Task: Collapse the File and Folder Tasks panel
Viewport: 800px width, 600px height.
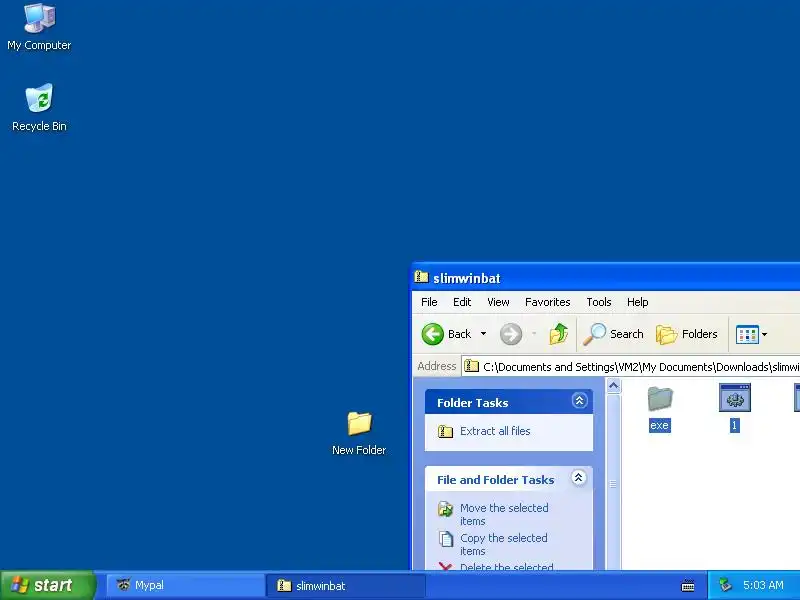Action: pyautogui.click(x=579, y=478)
